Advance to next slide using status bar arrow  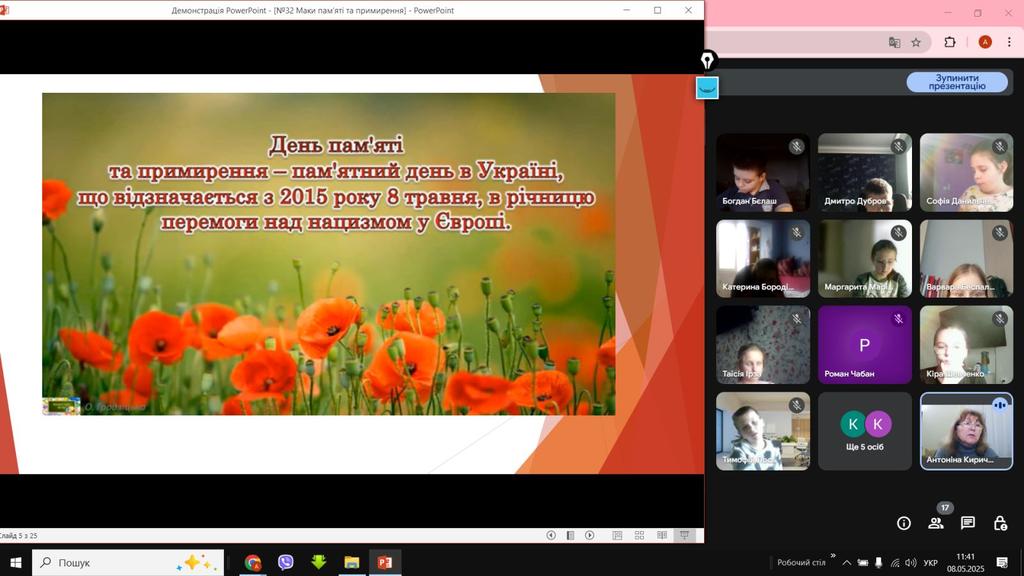(x=590, y=536)
